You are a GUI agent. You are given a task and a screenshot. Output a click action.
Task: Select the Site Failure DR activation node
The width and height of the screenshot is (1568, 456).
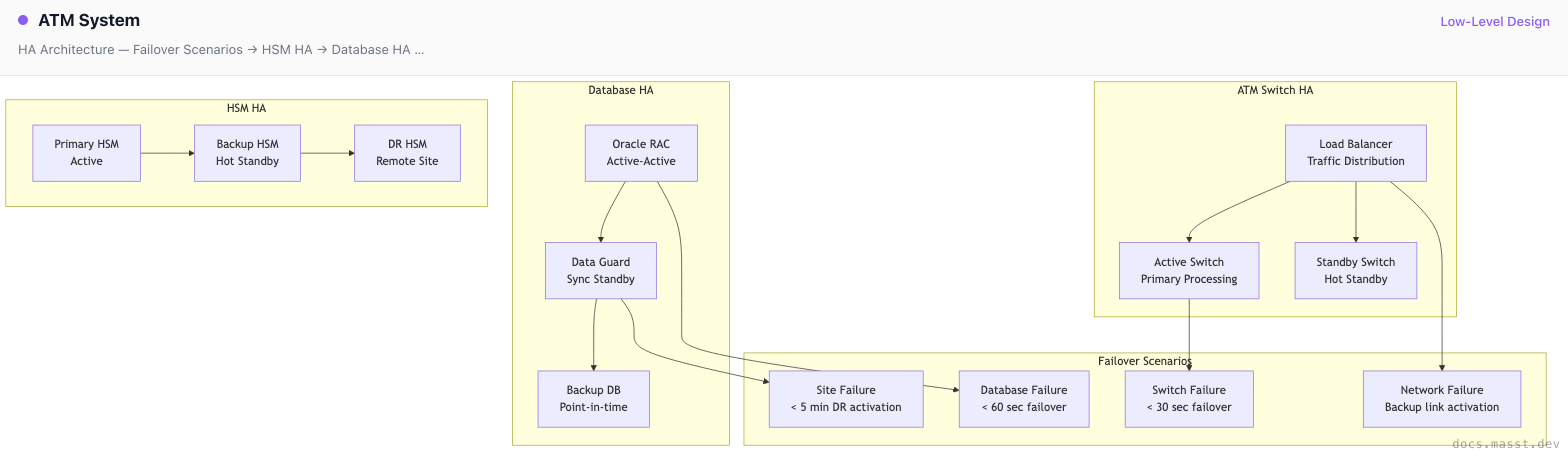click(846, 399)
